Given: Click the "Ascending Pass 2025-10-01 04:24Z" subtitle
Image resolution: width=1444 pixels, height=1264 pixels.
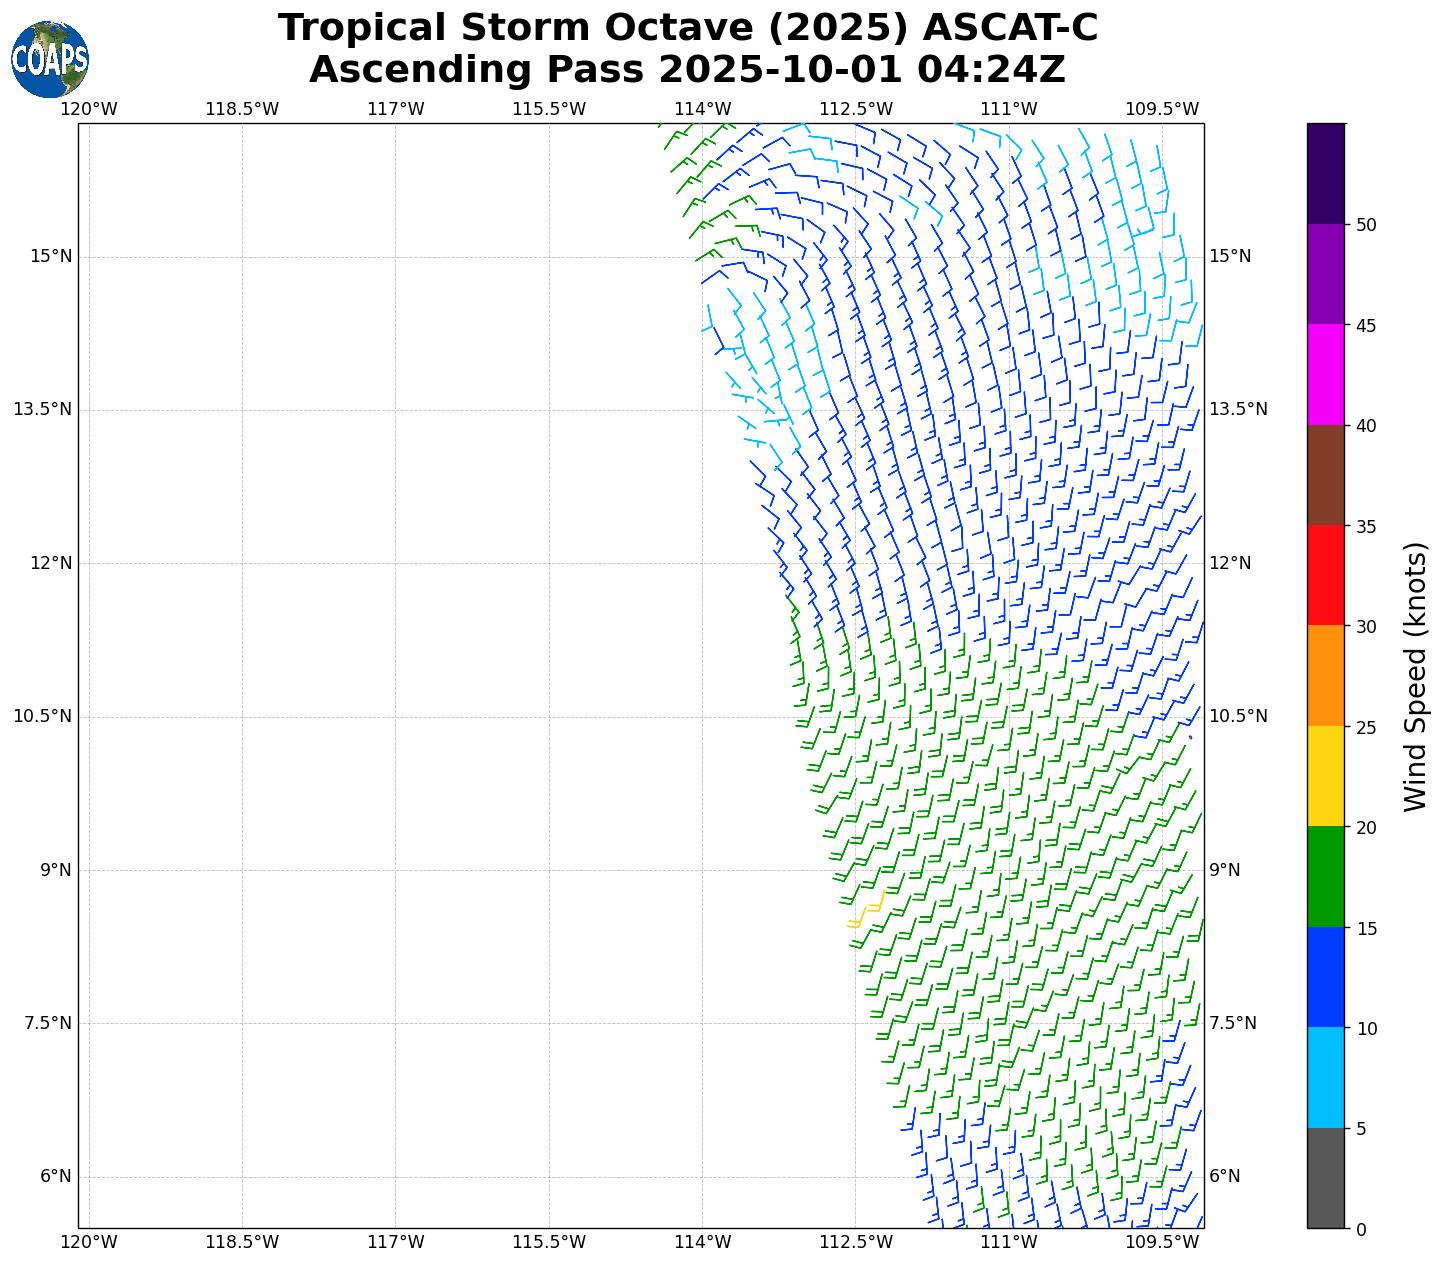Looking at the screenshot, I should click(687, 70).
